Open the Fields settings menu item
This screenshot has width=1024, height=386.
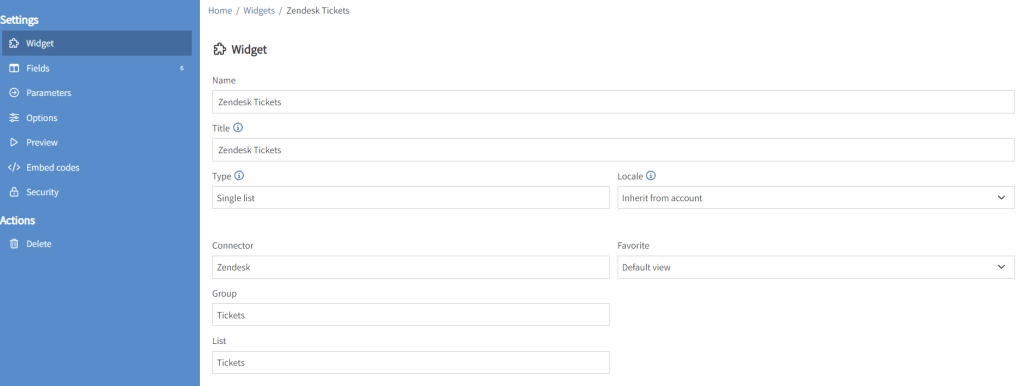tap(97, 68)
